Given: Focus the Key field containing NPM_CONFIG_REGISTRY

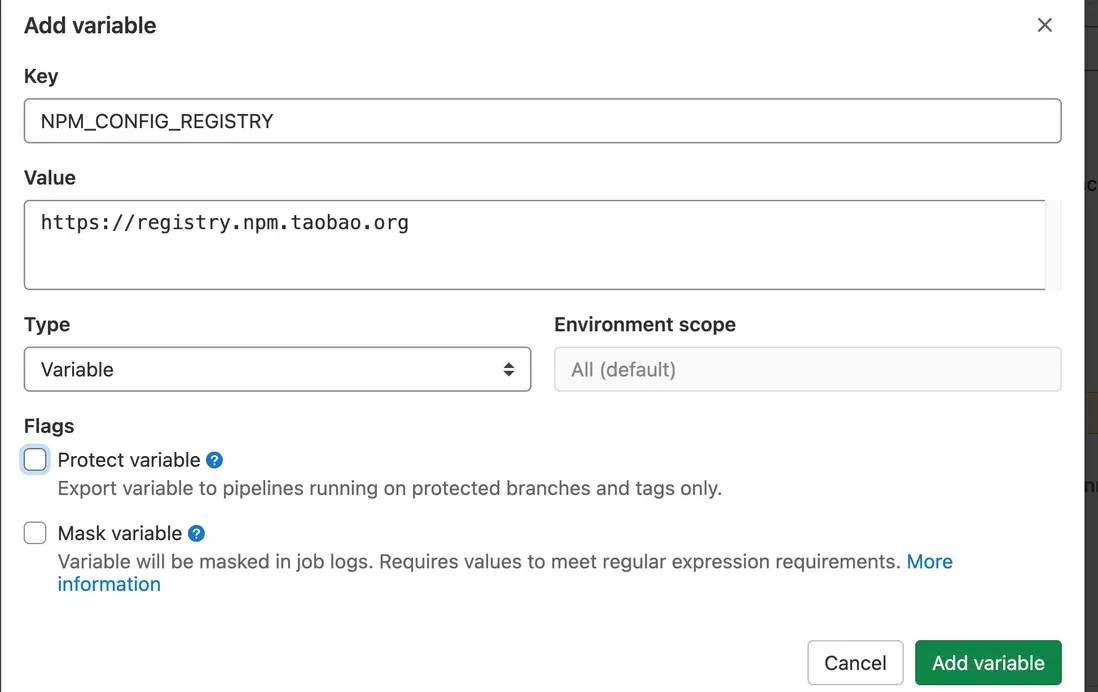Looking at the screenshot, I should [542, 121].
